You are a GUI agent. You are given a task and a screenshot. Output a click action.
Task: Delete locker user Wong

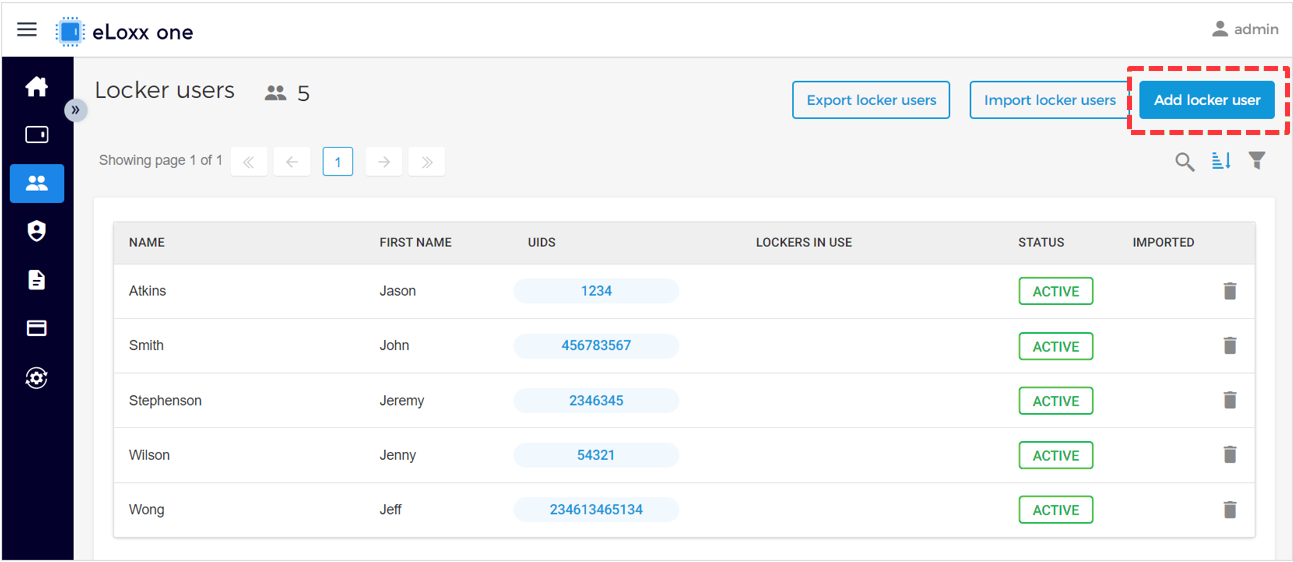pyautogui.click(x=1230, y=509)
